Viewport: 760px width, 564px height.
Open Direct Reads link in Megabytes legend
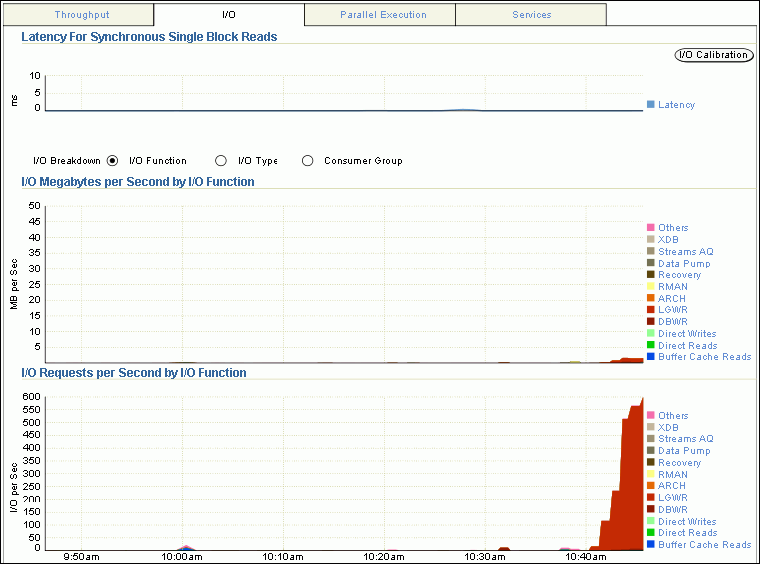point(687,345)
